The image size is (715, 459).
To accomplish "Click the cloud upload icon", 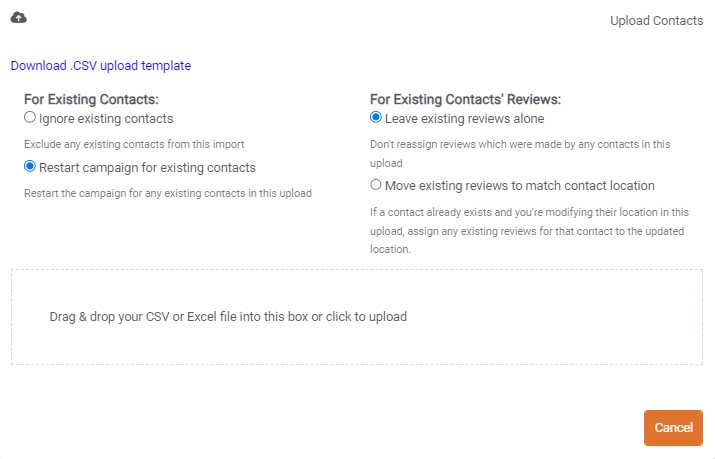I will pyautogui.click(x=18, y=18).
